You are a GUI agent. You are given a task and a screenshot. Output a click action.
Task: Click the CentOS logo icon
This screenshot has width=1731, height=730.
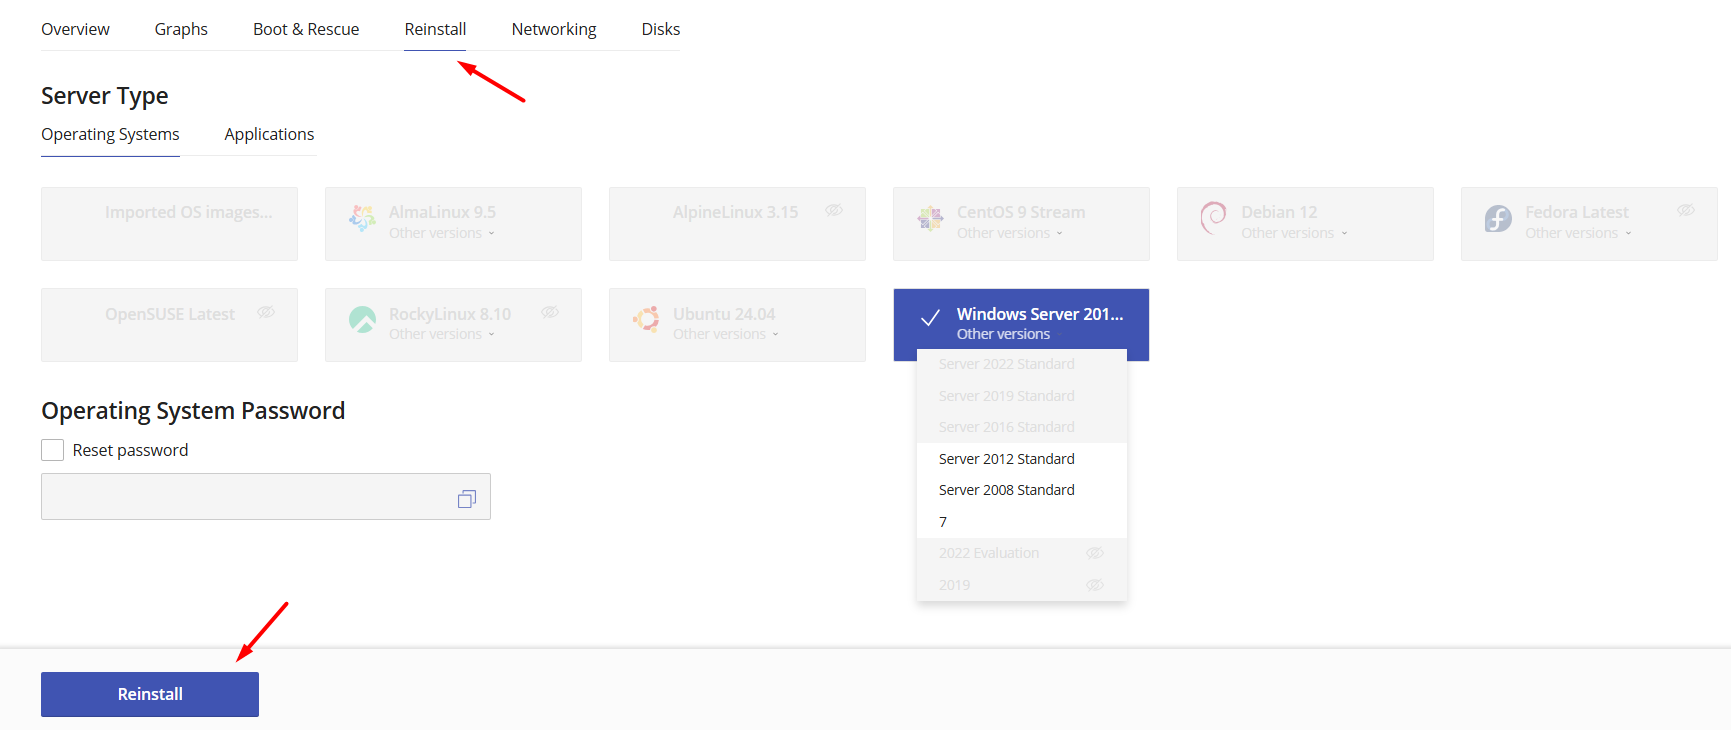pyautogui.click(x=930, y=218)
